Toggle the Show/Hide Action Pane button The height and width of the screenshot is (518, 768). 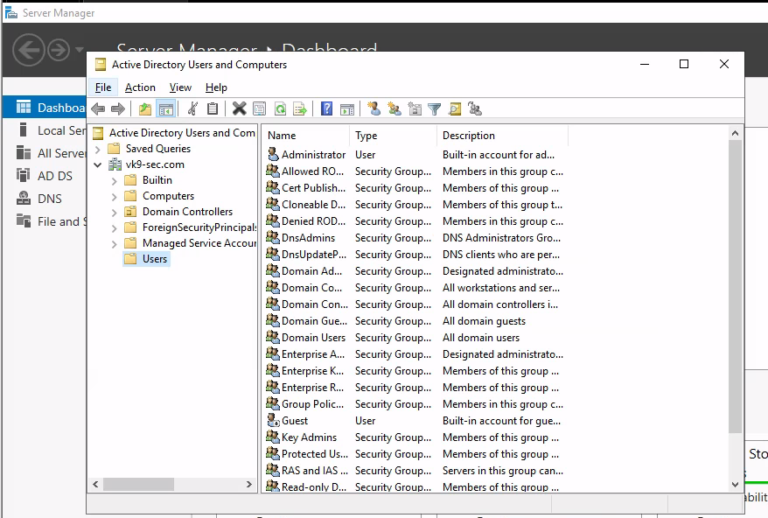[347, 109]
